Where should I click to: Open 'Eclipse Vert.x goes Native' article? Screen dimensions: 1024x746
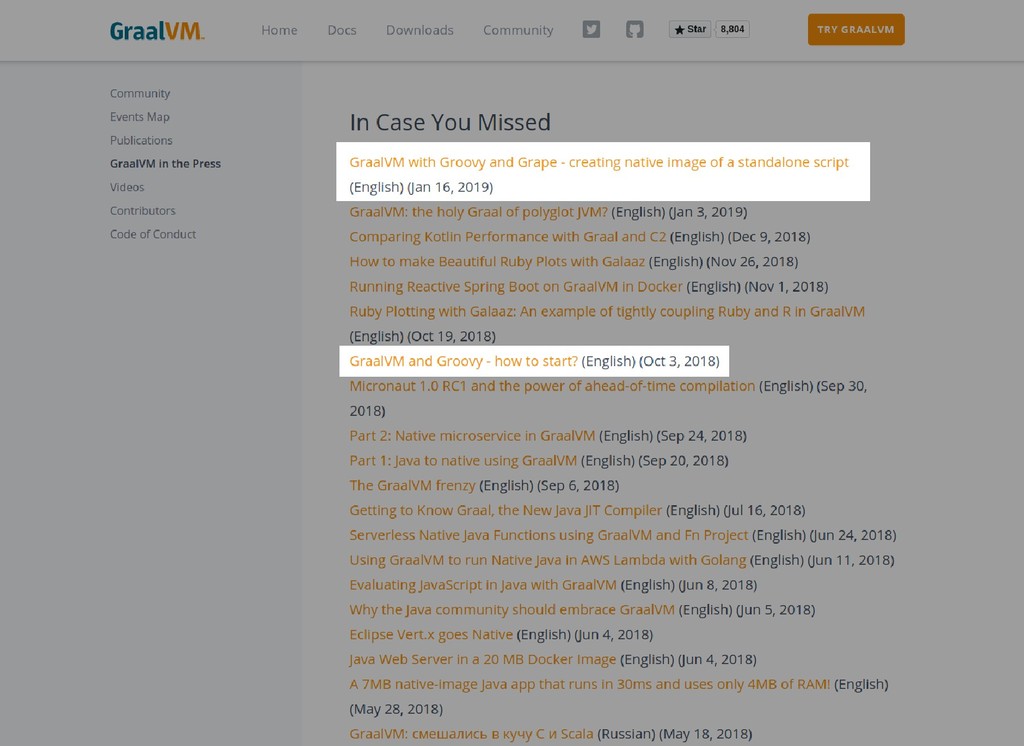click(431, 634)
